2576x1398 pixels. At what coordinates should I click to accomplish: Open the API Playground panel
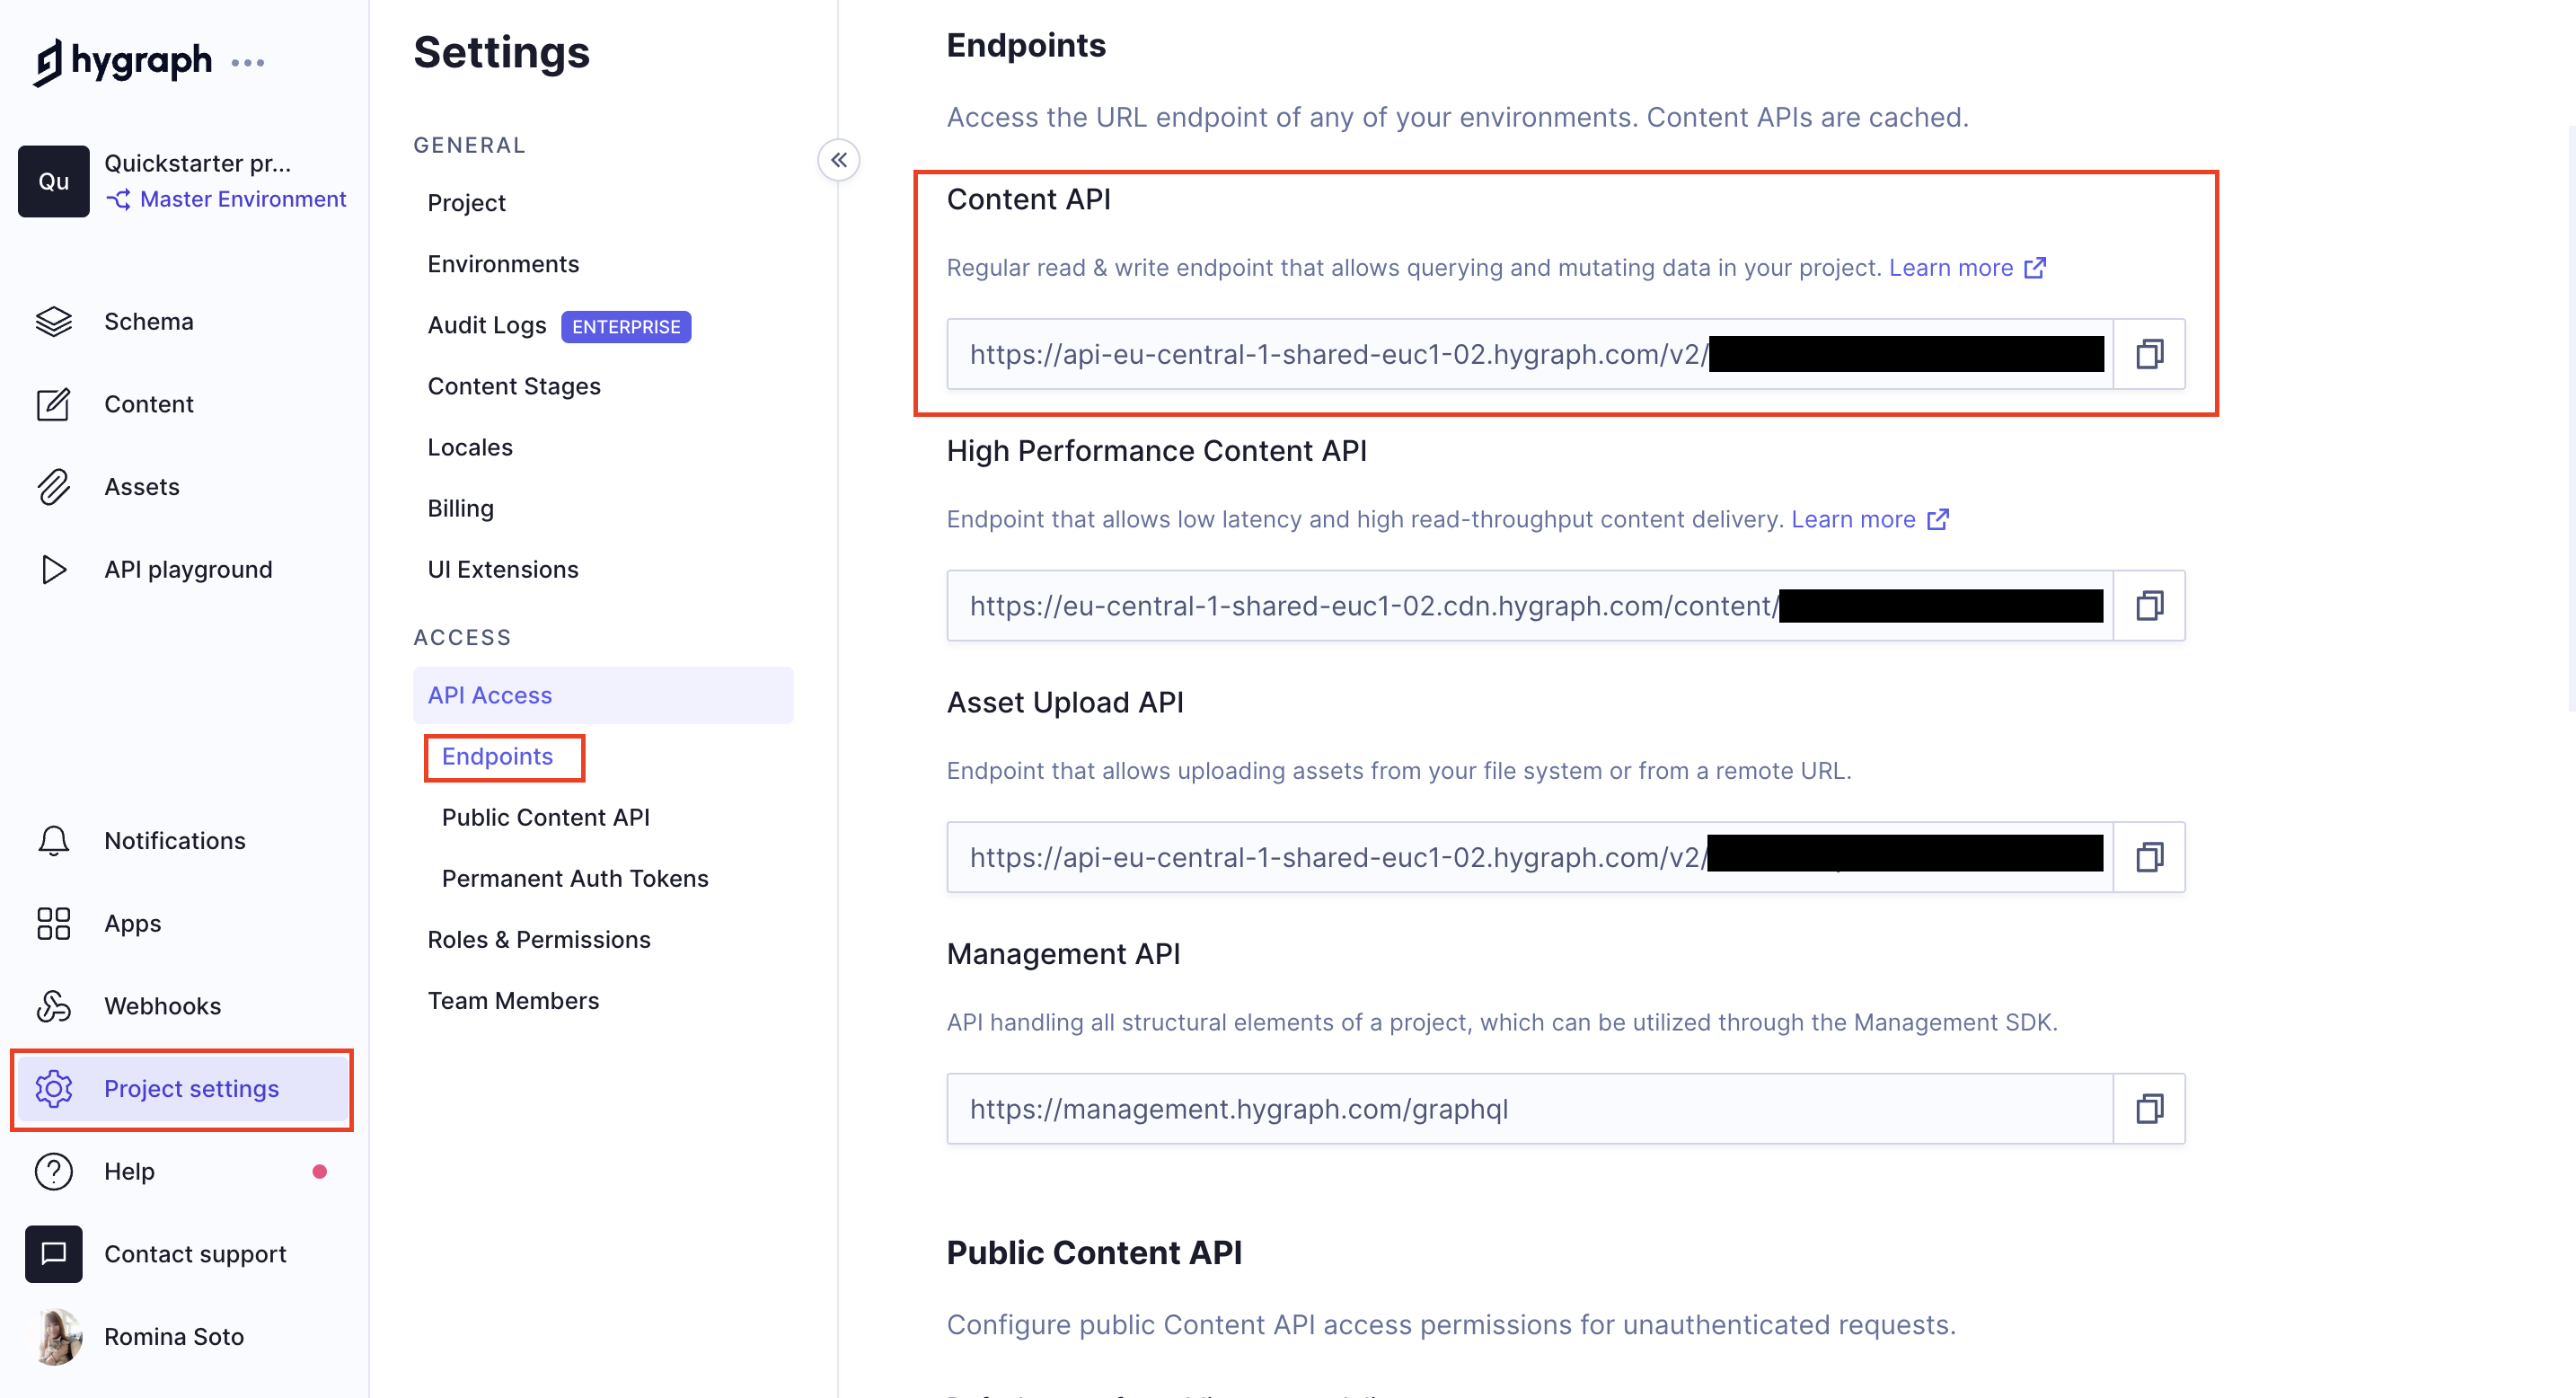(186, 566)
